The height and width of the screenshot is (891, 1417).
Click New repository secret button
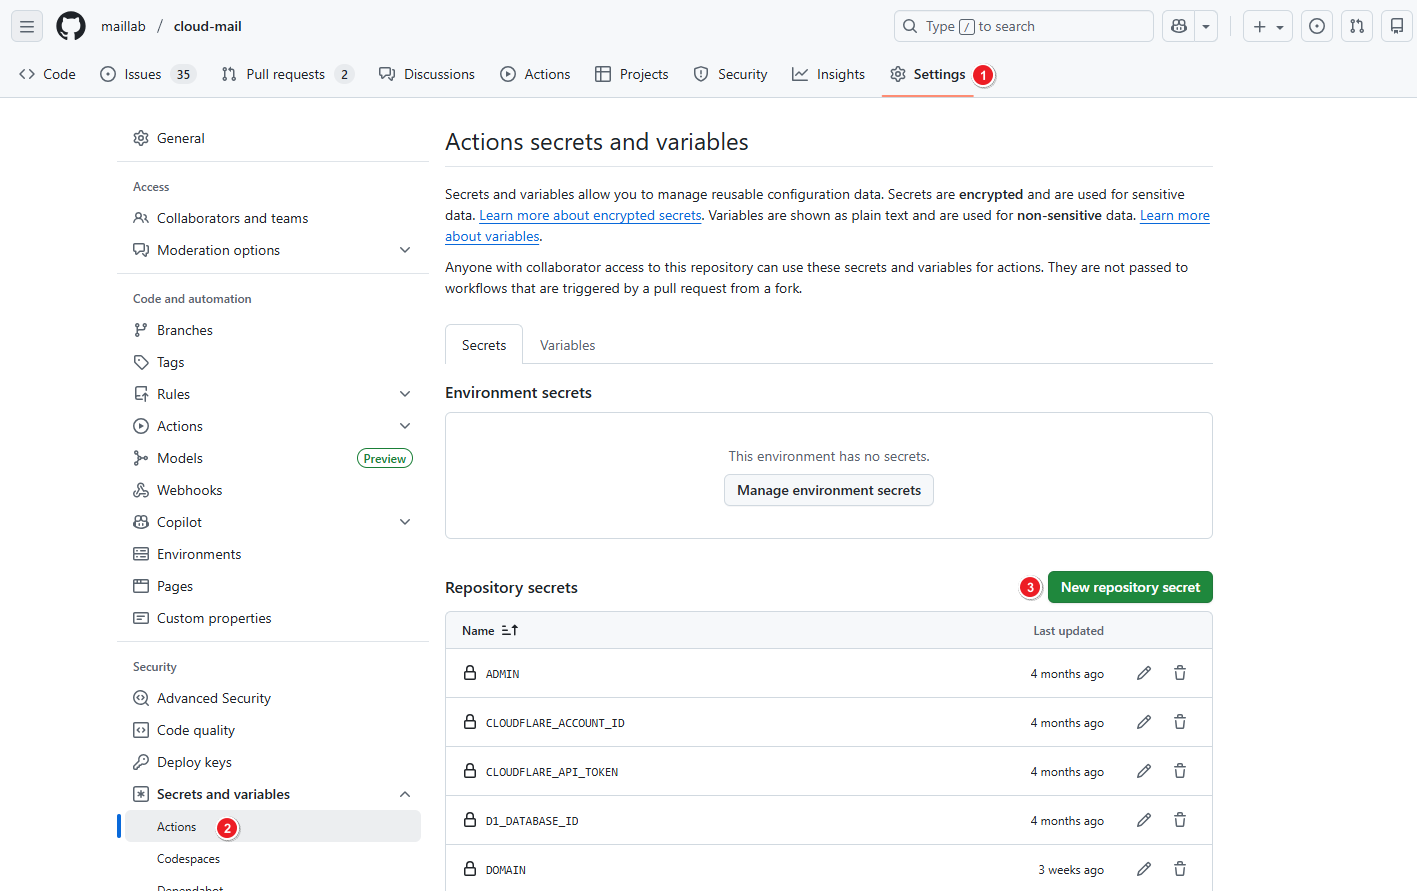coord(1130,587)
